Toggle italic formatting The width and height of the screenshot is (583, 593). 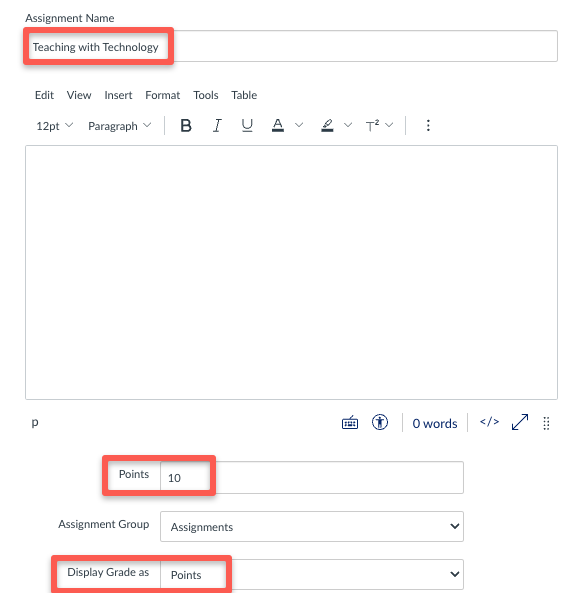217,126
